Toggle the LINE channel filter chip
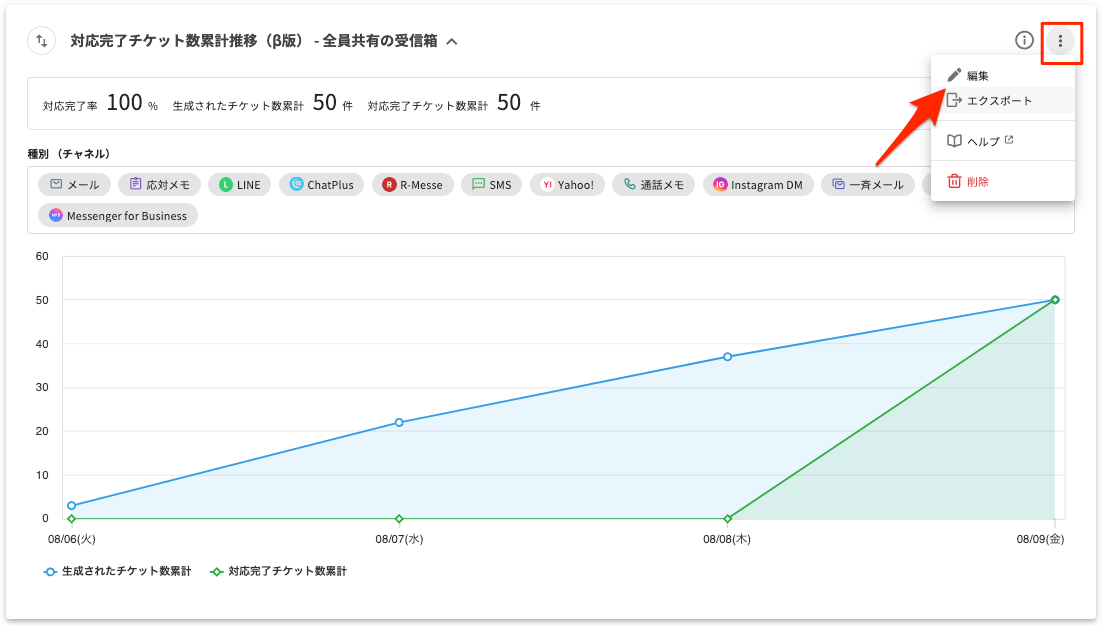 click(239, 185)
